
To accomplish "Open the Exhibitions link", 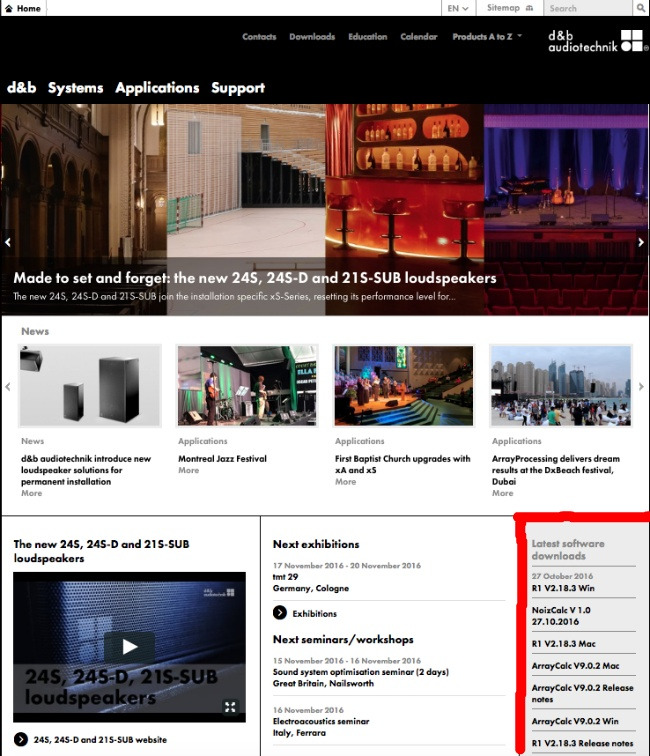I will (x=314, y=613).
